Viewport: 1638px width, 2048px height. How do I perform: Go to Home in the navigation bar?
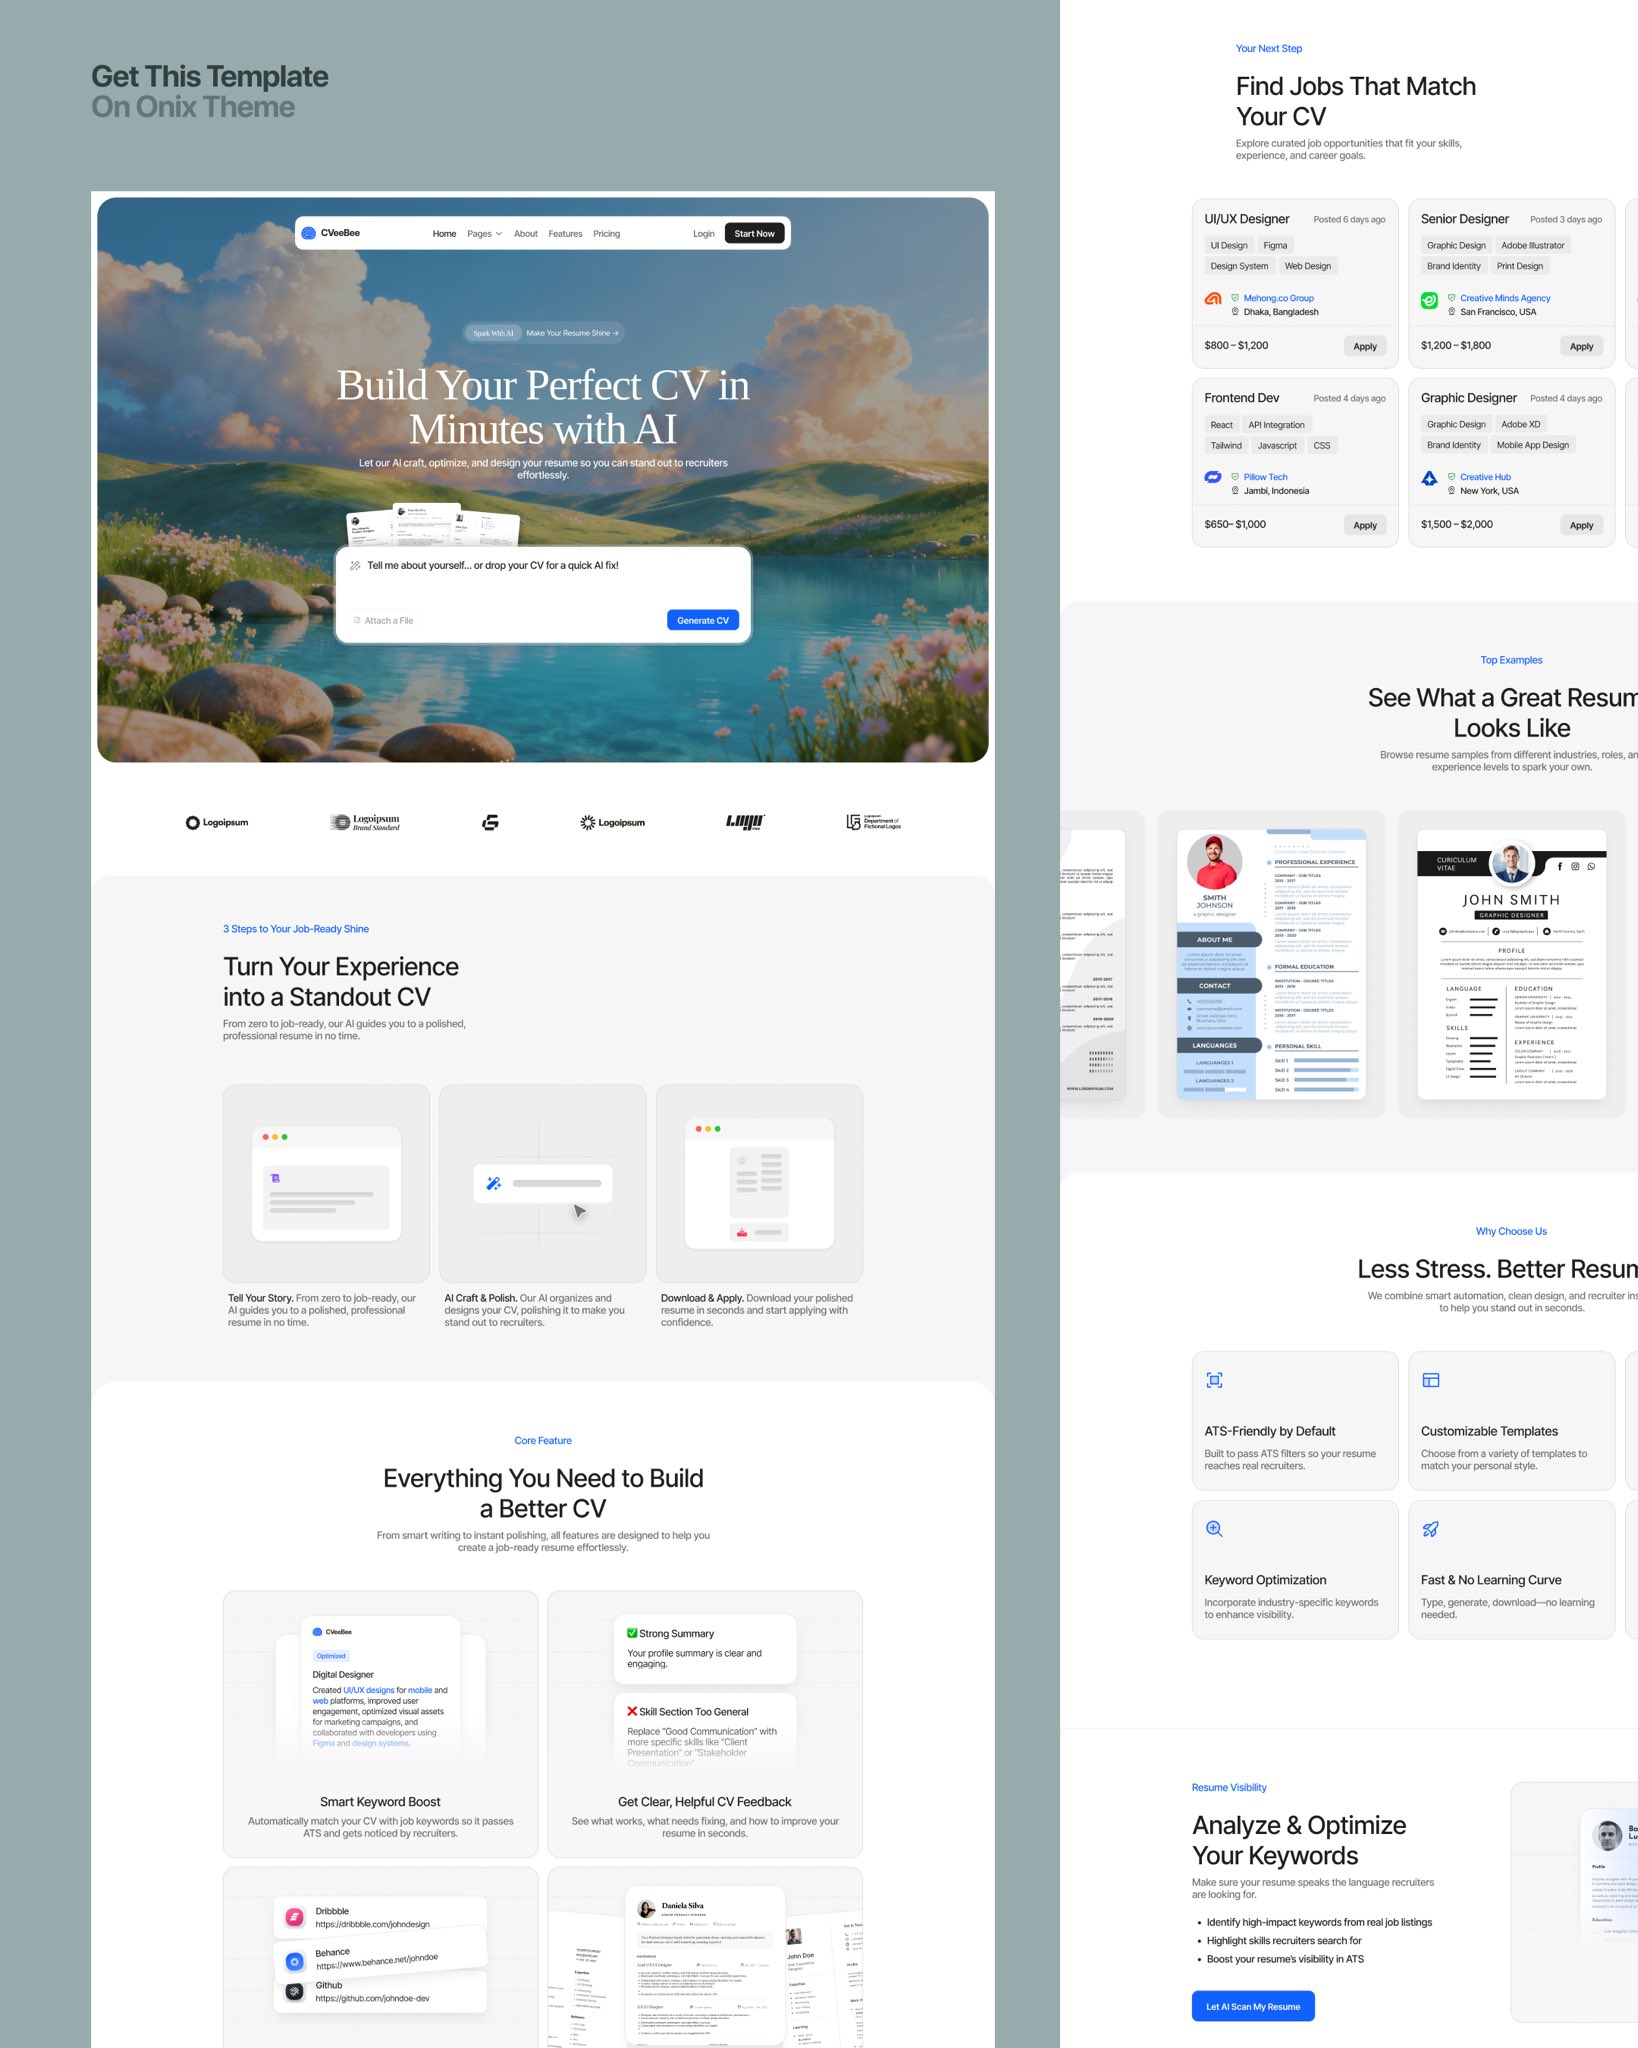click(x=444, y=234)
